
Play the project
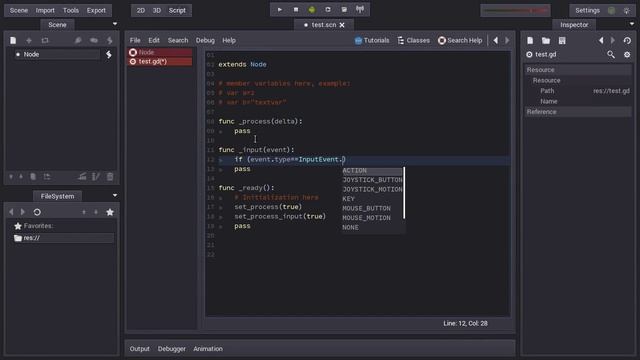click(280, 9)
